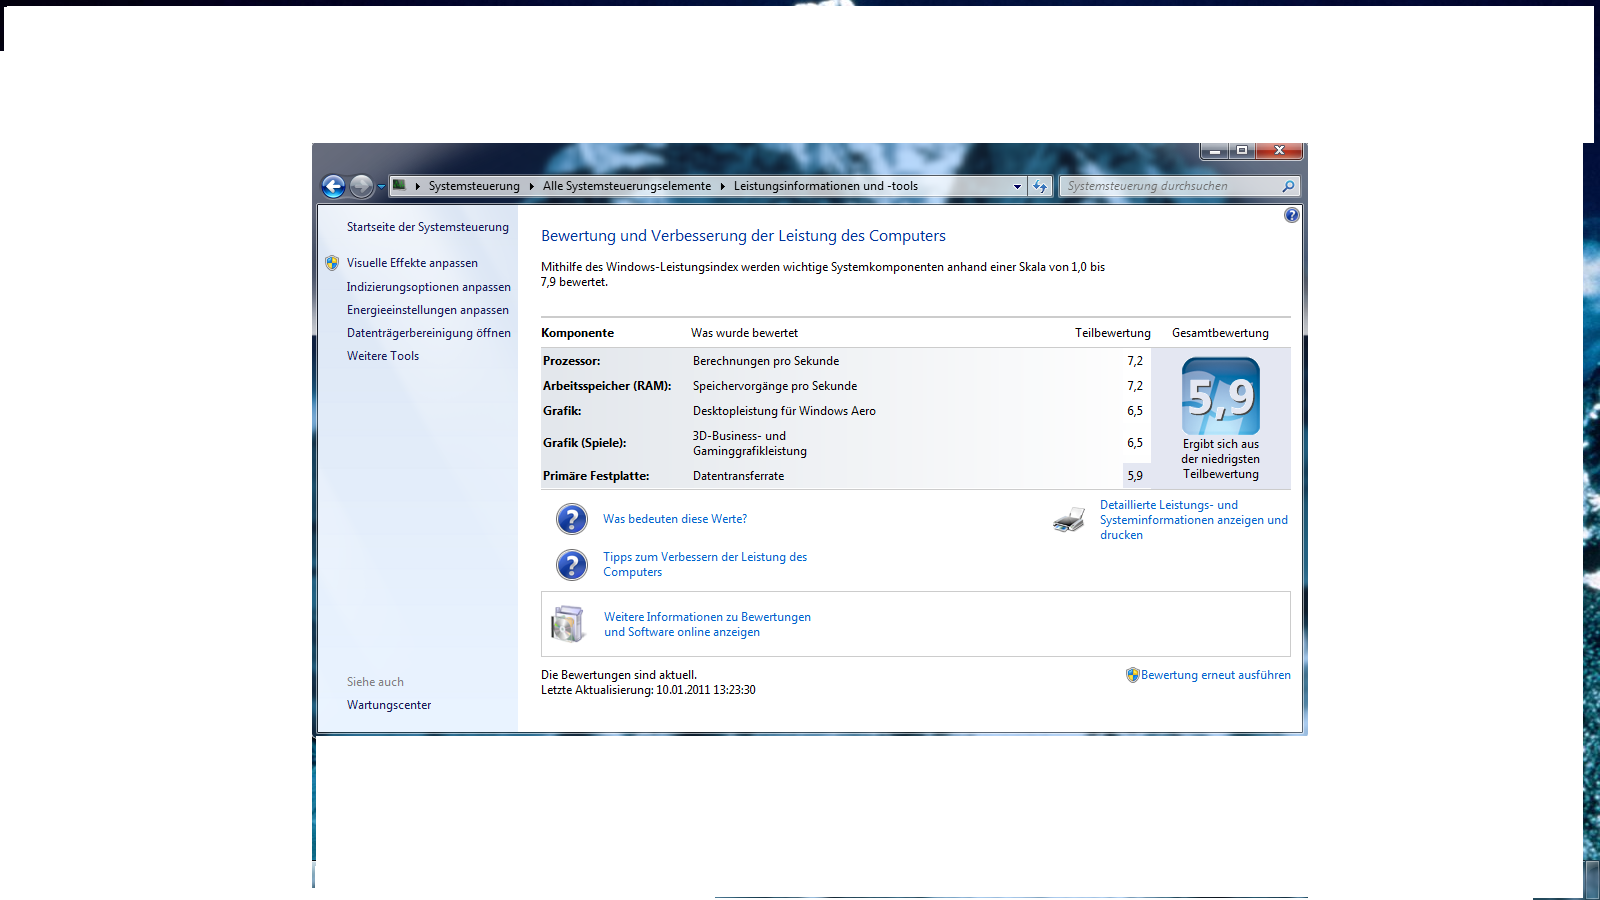Open Detaillierte Leistungs- und Systeminformationen link

tap(1194, 520)
